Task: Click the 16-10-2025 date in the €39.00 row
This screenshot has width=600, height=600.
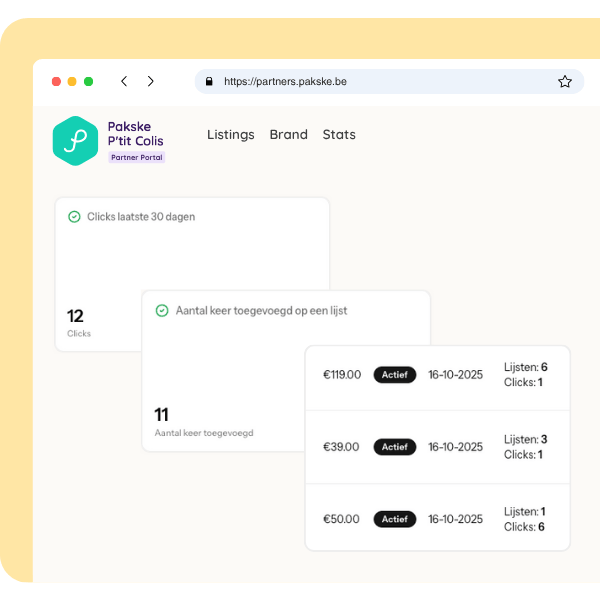Action: click(x=455, y=447)
